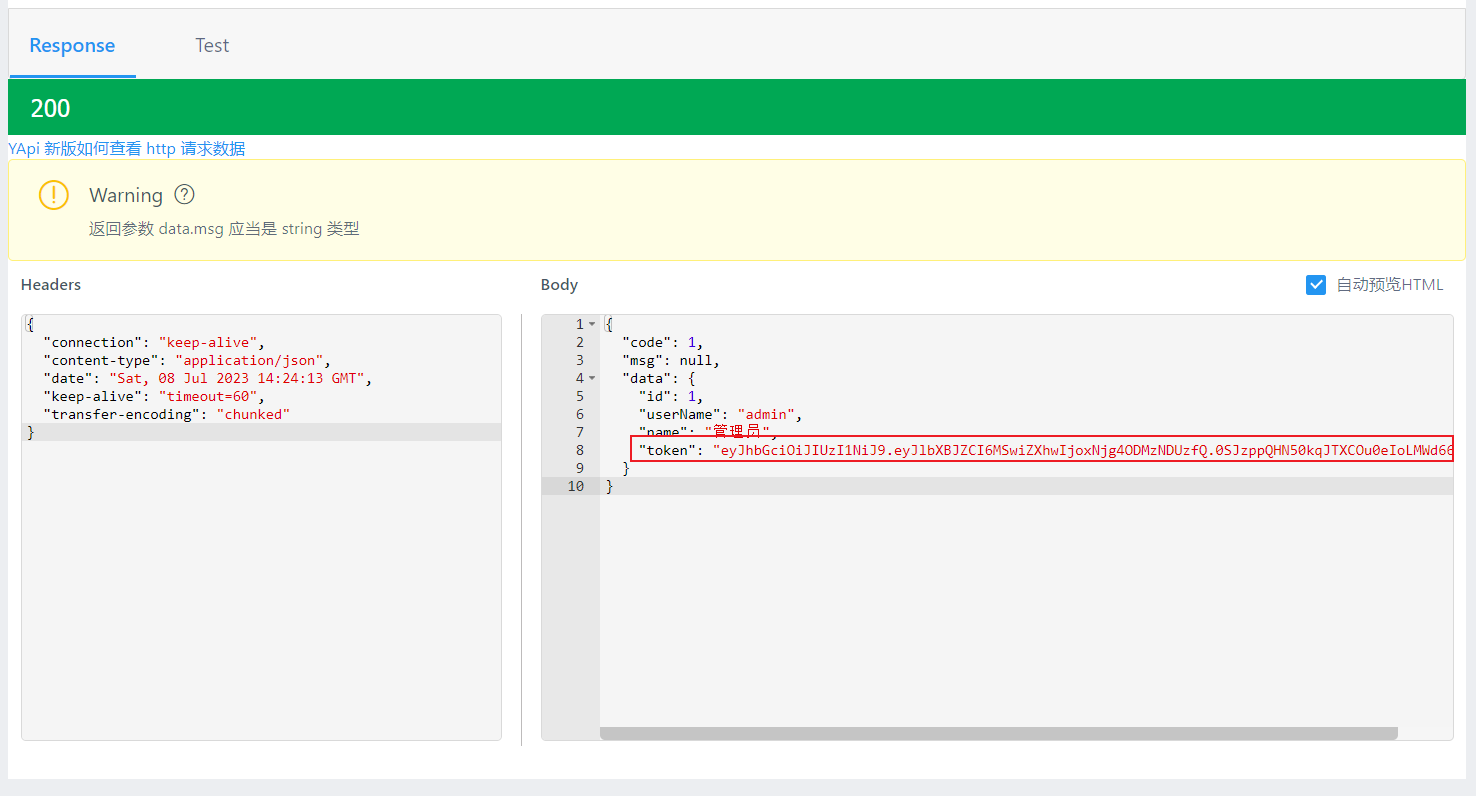
Task: Open the YApi http request data link
Action: (127, 149)
